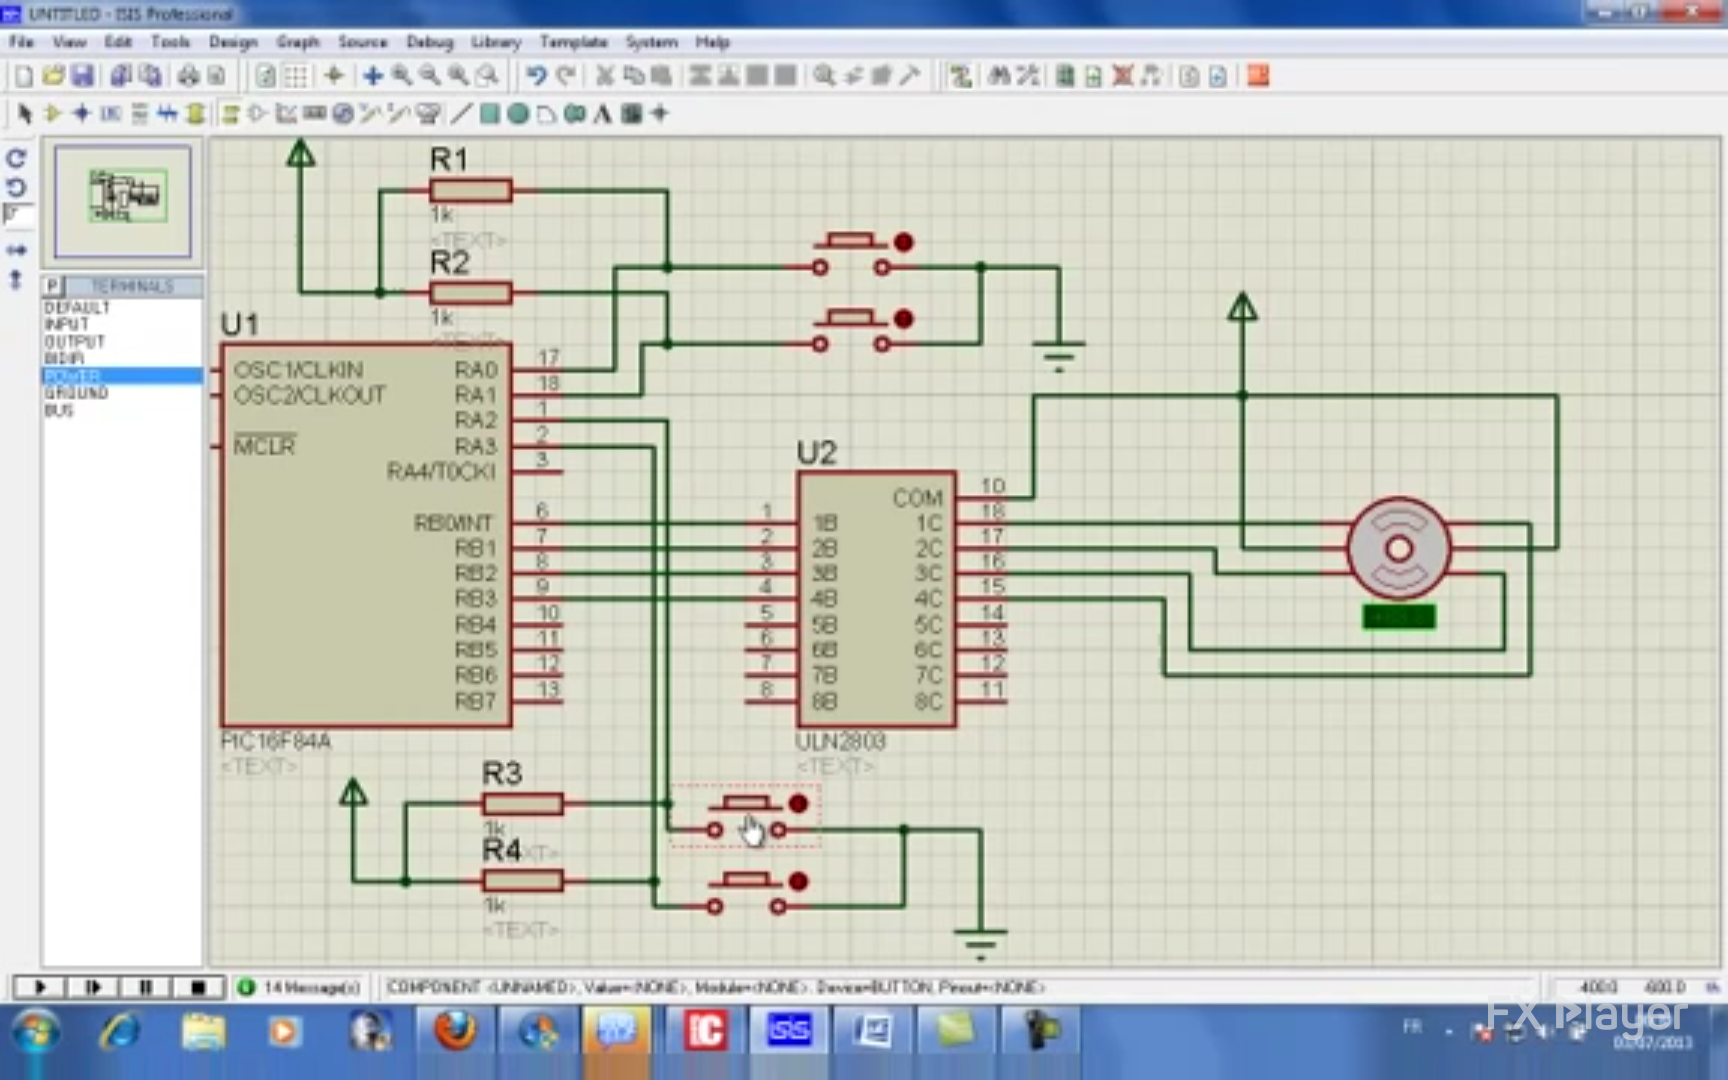Redo the last undone action
The height and width of the screenshot is (1080, 1728).
click(x=566, y=76)
